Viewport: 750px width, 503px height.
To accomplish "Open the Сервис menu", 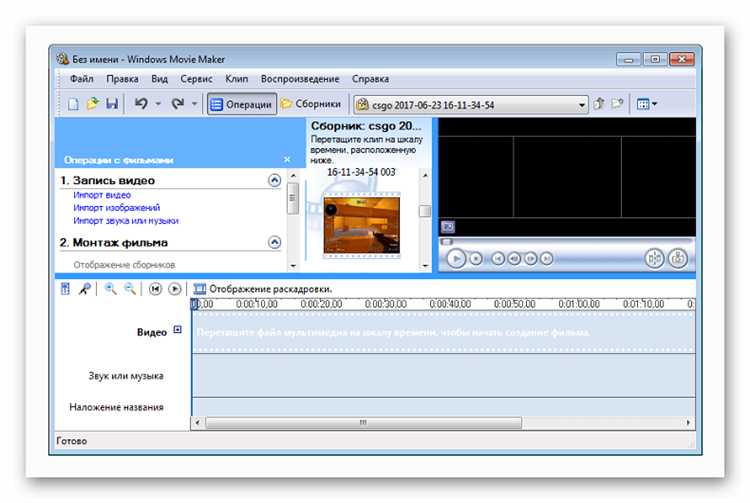I will point(196,79).
